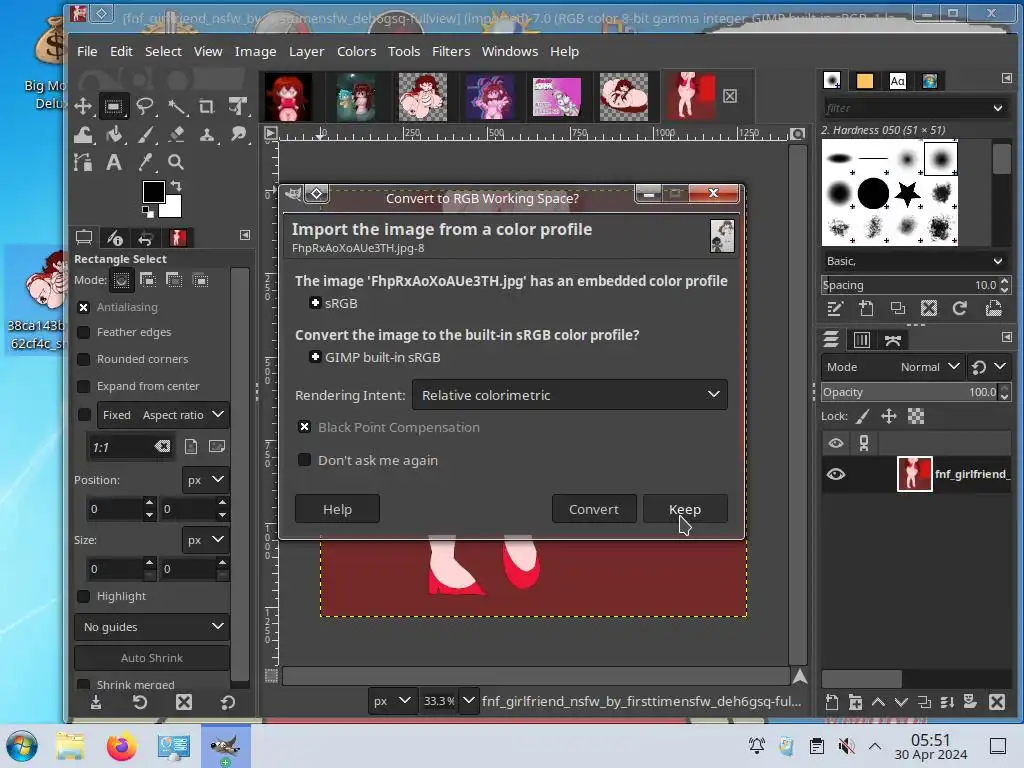Select the Smudge tool
This screenshot has width=1024, height=768.
click(x=238, y=135)
